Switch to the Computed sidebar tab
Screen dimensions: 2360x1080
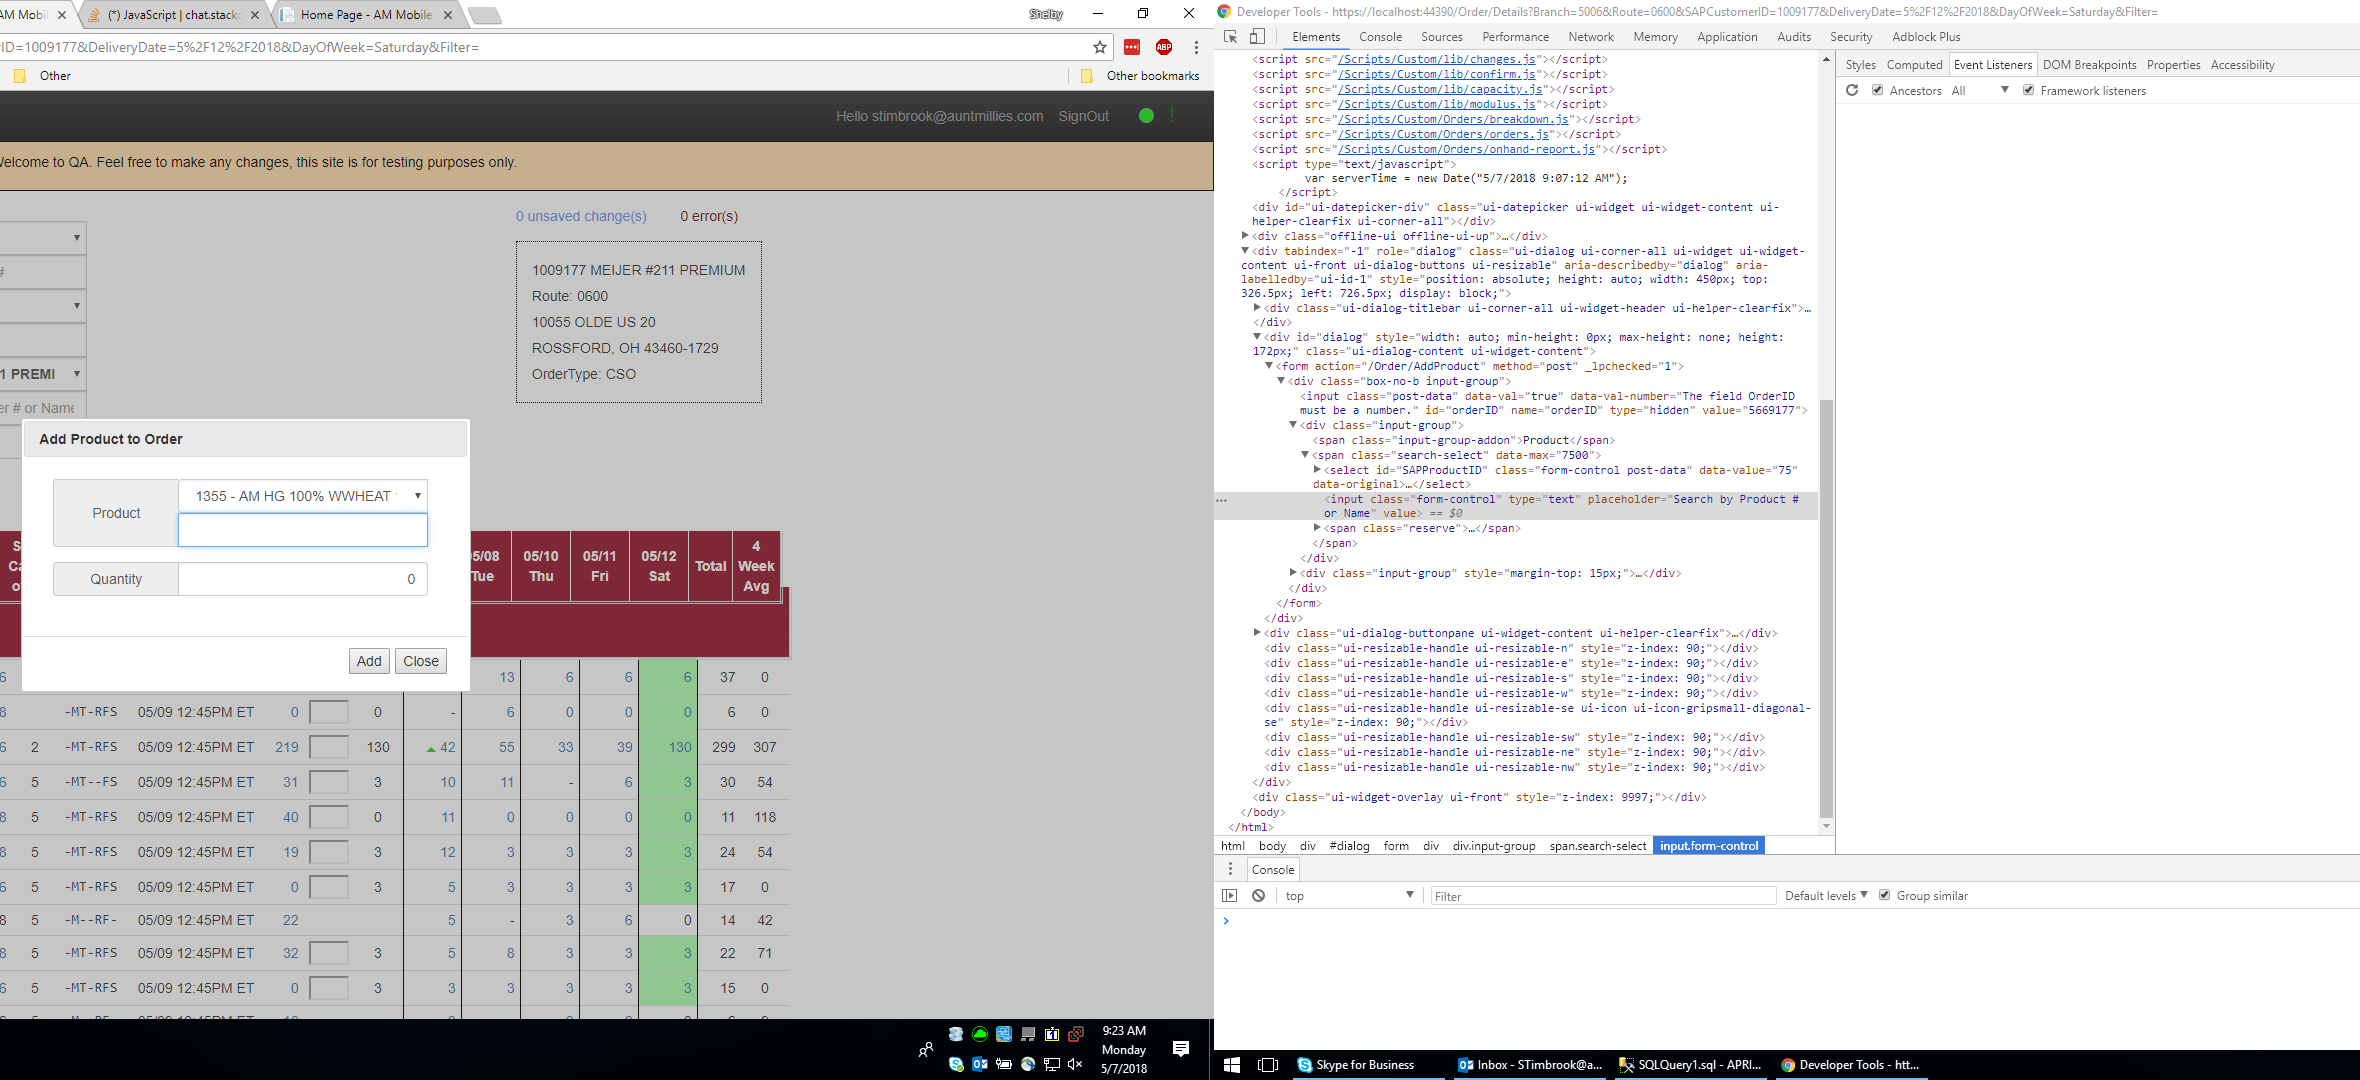pyautogui.click(x=1914, y=65)
